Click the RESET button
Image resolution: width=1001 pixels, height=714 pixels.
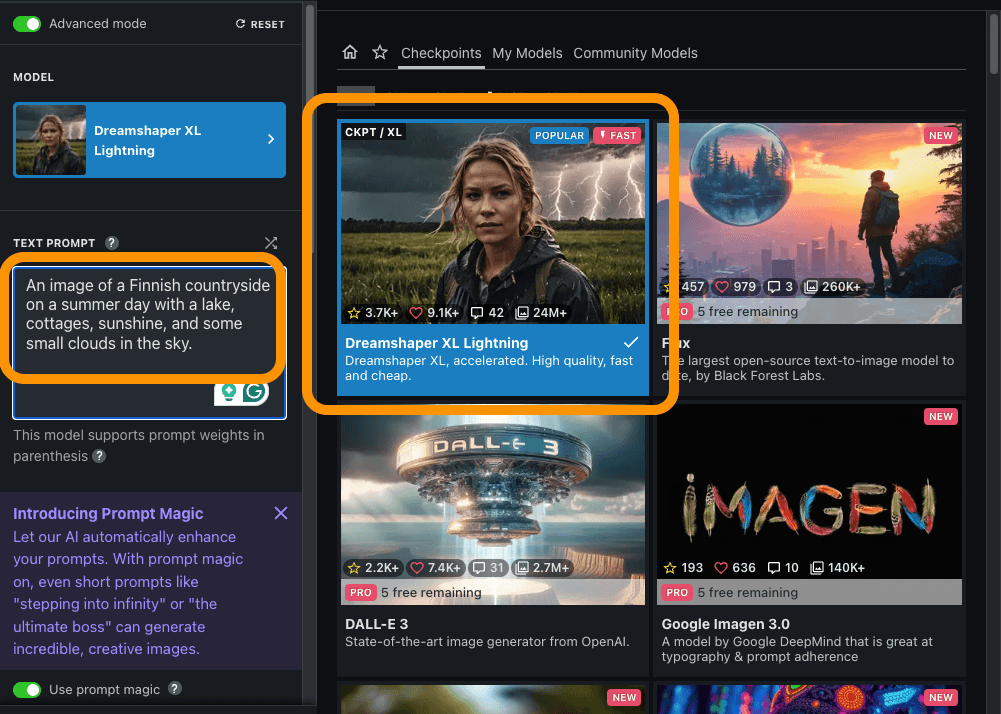tap(260, 24)
